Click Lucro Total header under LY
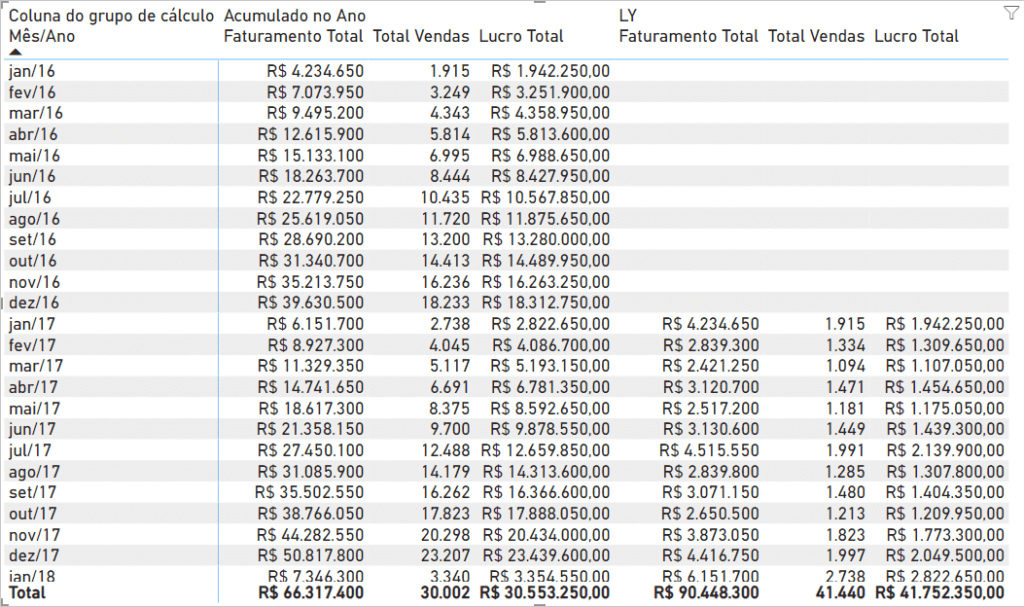 coord(916,36)
